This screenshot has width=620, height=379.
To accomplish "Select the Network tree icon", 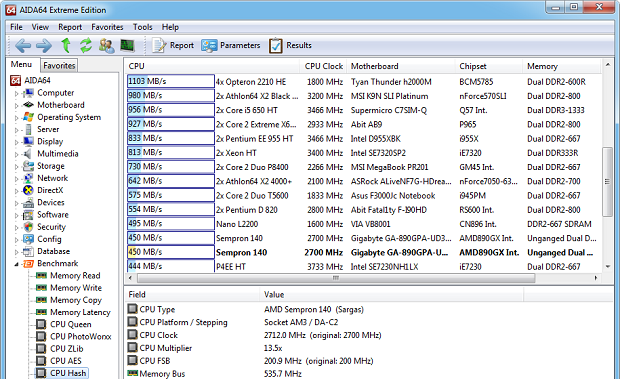I will click(28, 178).
